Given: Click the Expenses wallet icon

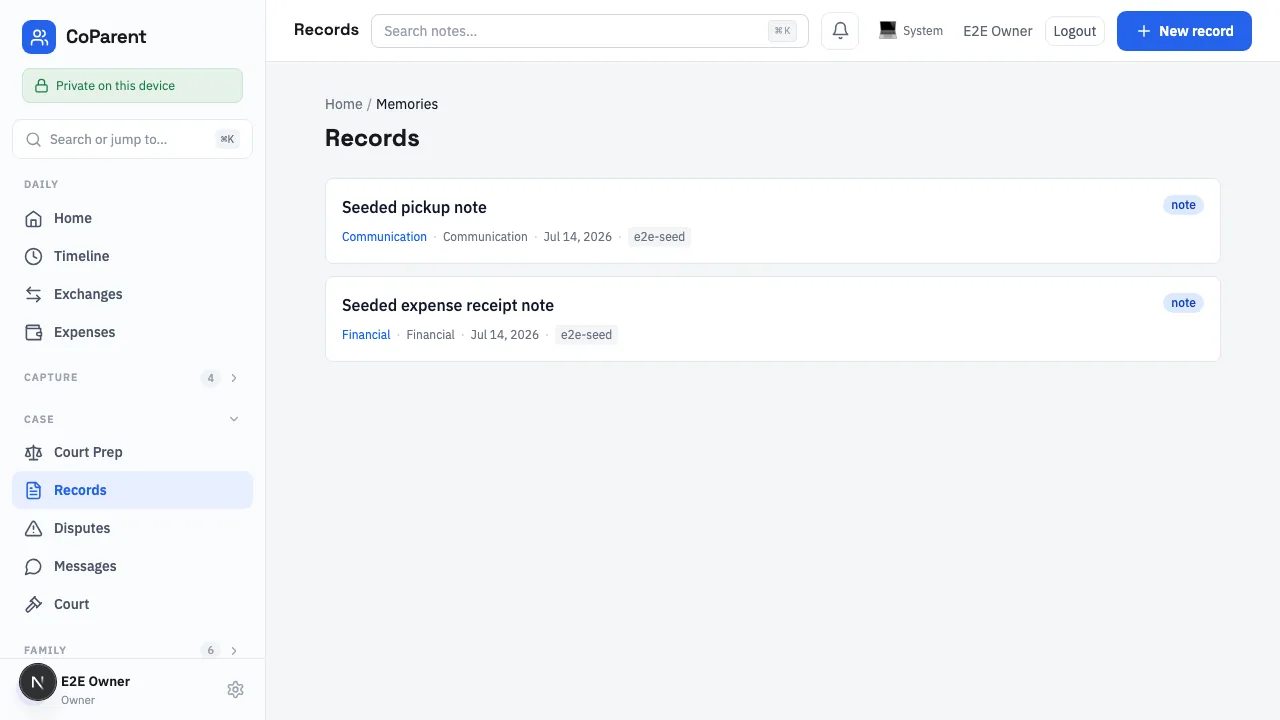Looking at the screenshot, I should tap(34, 332).
